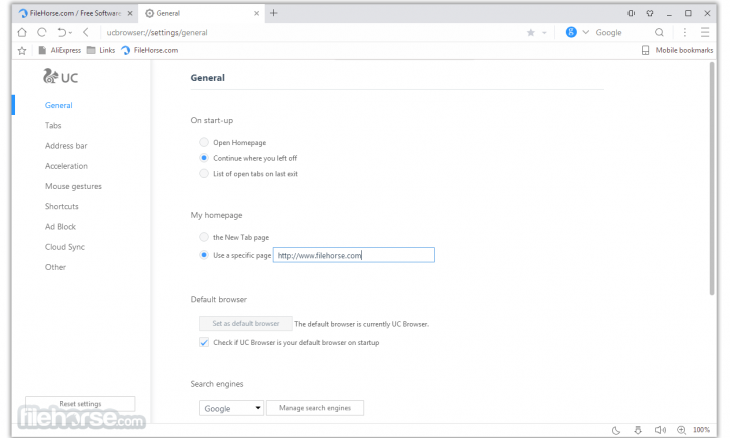Click the Google search box
730x438 pixels.
point(622,33)
